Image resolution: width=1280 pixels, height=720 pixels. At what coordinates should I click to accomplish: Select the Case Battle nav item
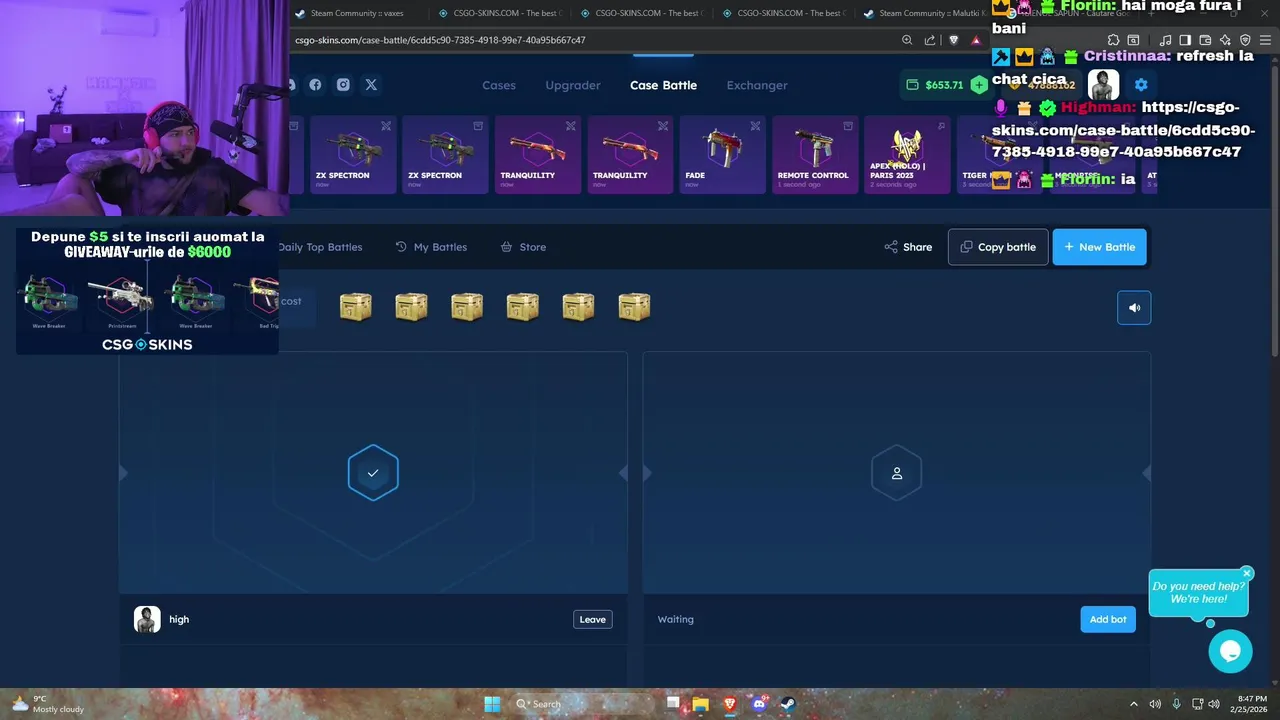pyautogui.click(x=663, y=85)
